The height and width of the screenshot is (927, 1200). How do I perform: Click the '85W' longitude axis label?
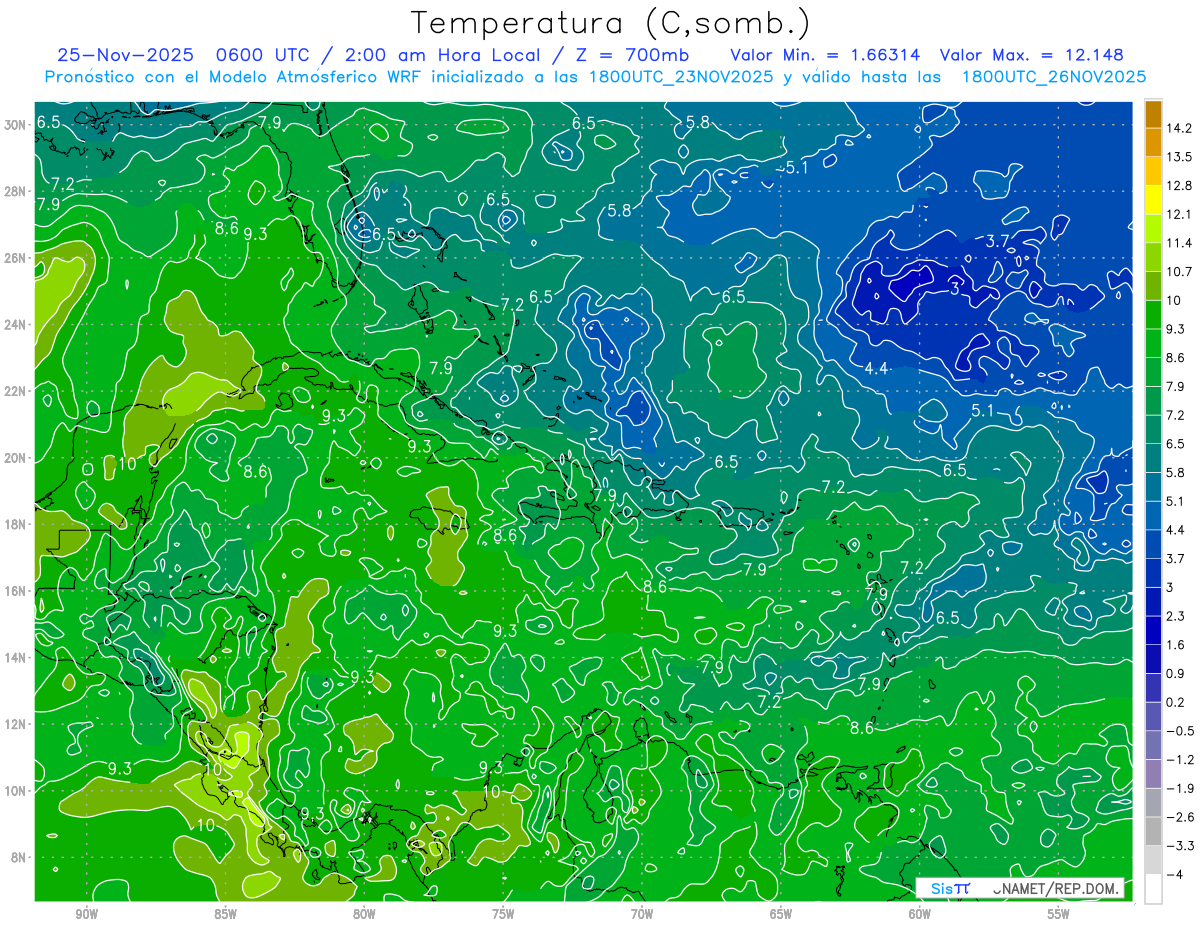click(x=225, y=914)
